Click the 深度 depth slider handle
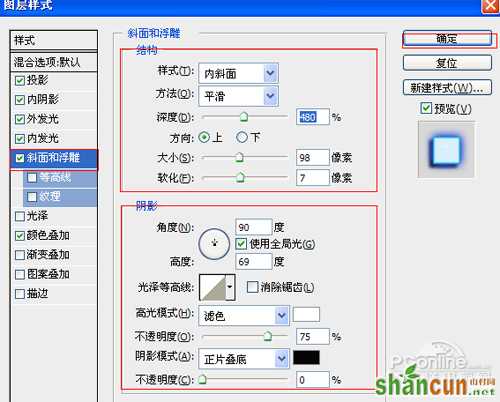 coord(244,116)
